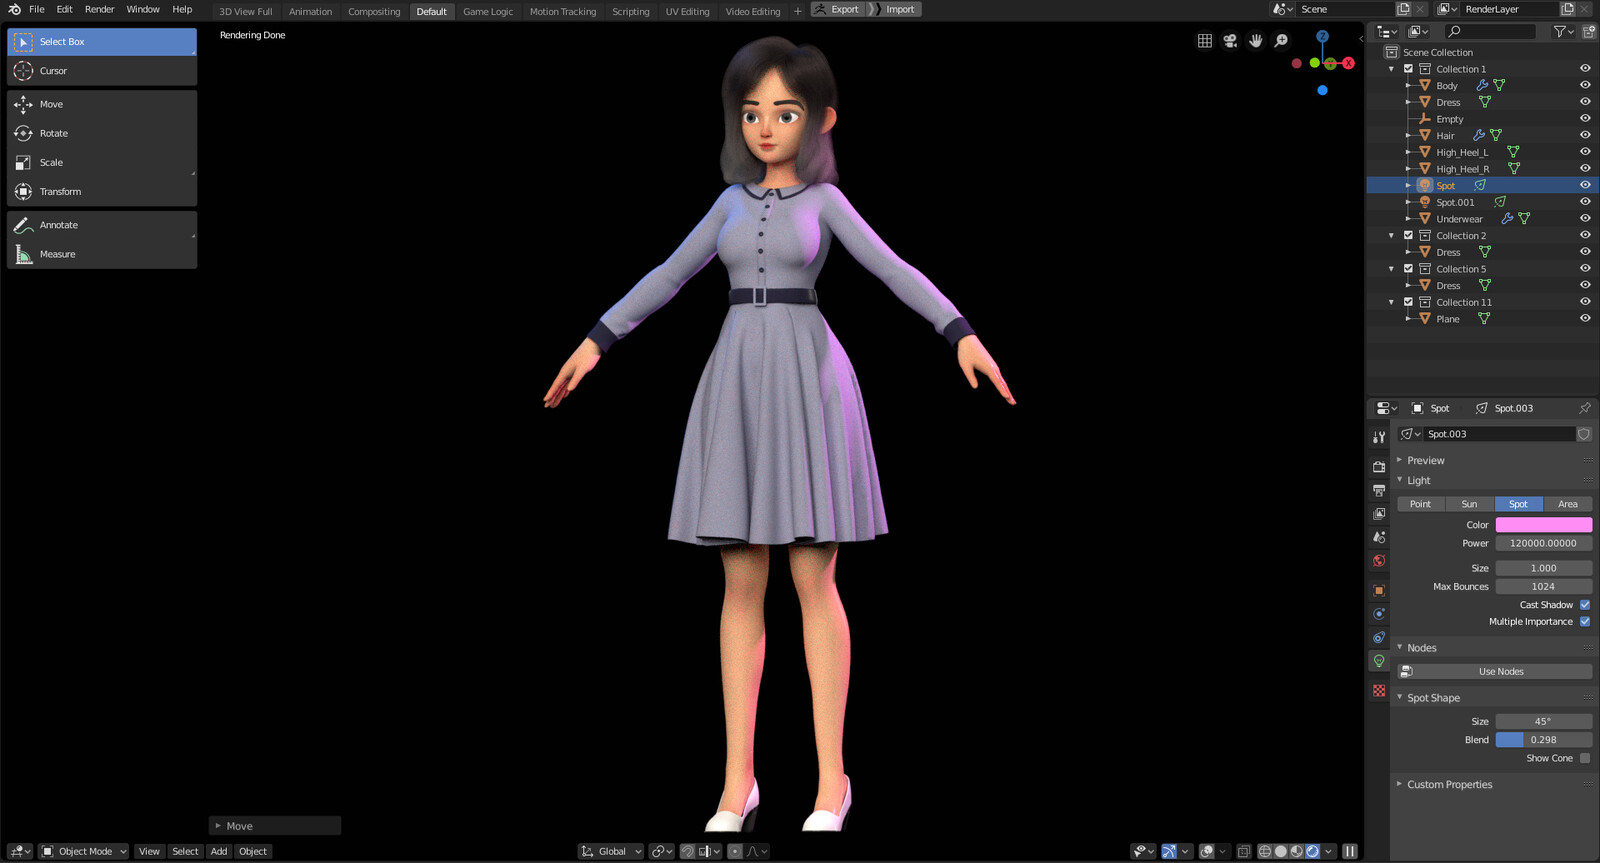Open Tool properties tab (wrench icon)
Image resolution: width=1600 pixels, height=863 pixels.
point(1379,437)
